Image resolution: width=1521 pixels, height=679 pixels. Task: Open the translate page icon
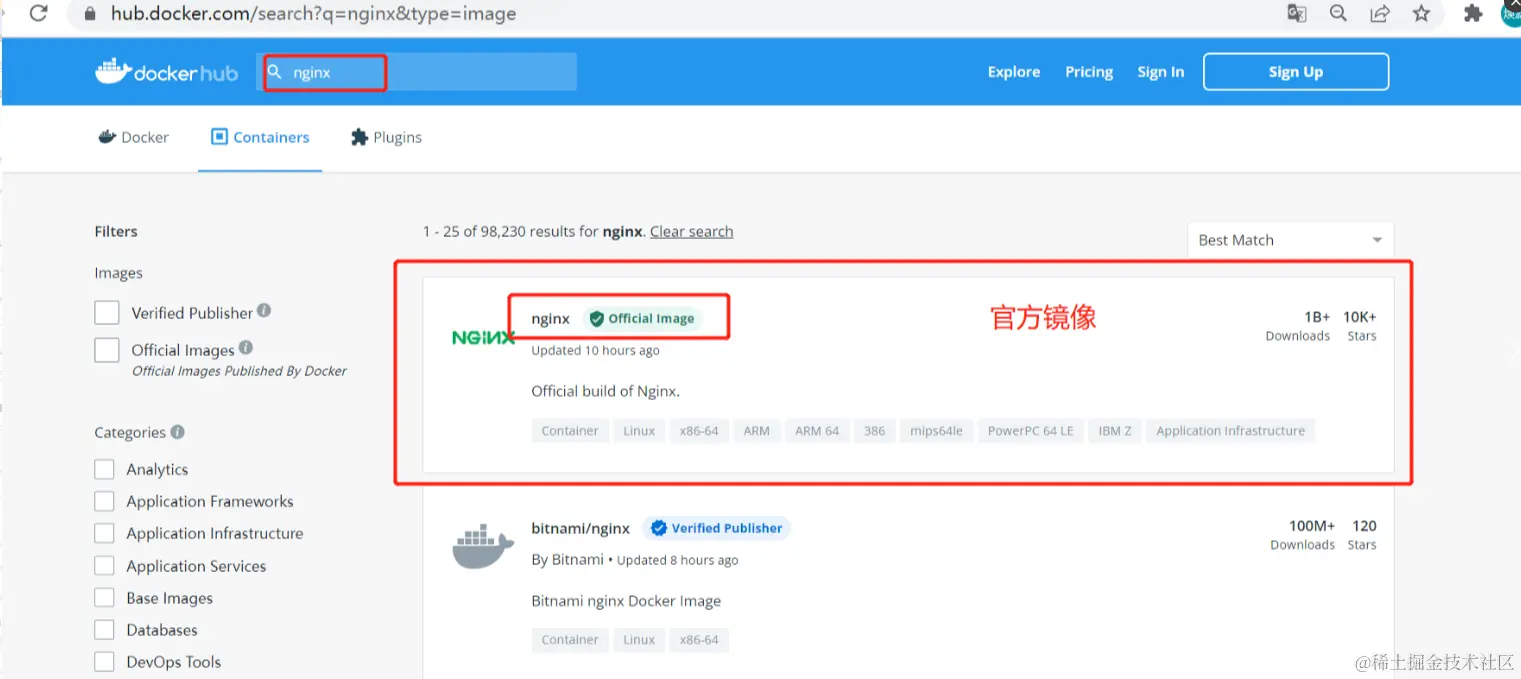click(x=1297, y=14)
